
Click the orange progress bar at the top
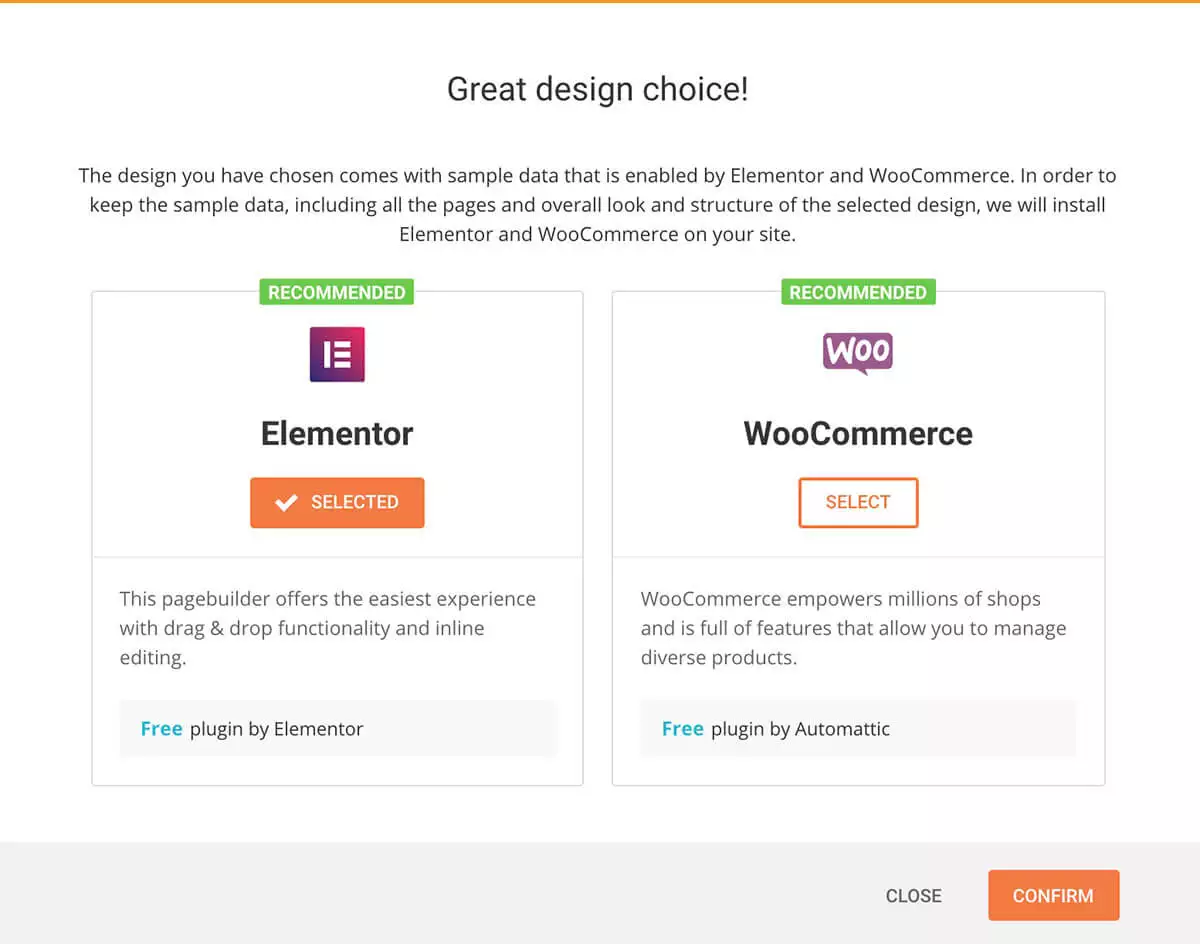click(x=600, y=2)
